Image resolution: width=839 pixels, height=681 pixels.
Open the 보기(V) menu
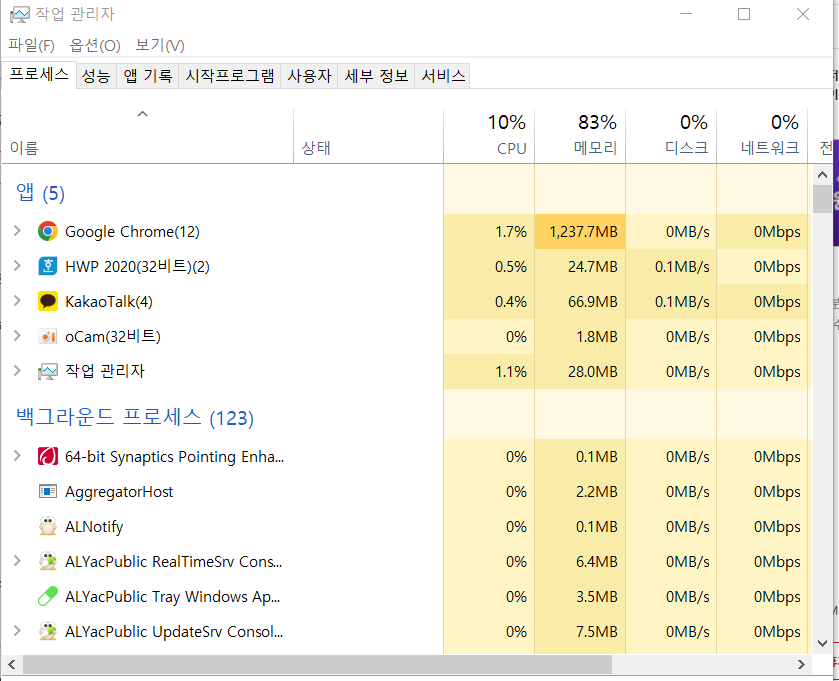click(160, 45)
